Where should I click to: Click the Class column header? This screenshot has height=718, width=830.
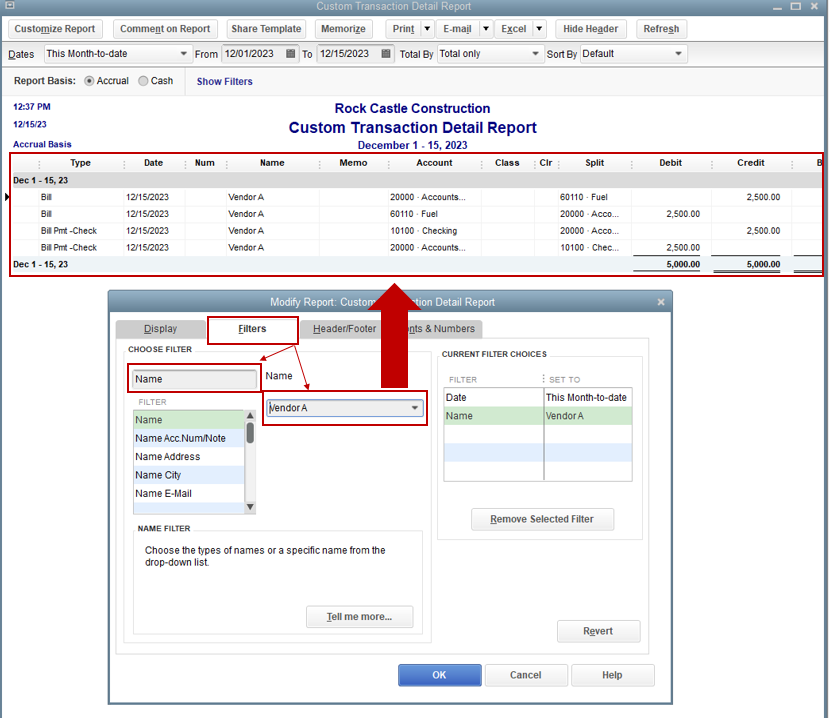point(507,163)
